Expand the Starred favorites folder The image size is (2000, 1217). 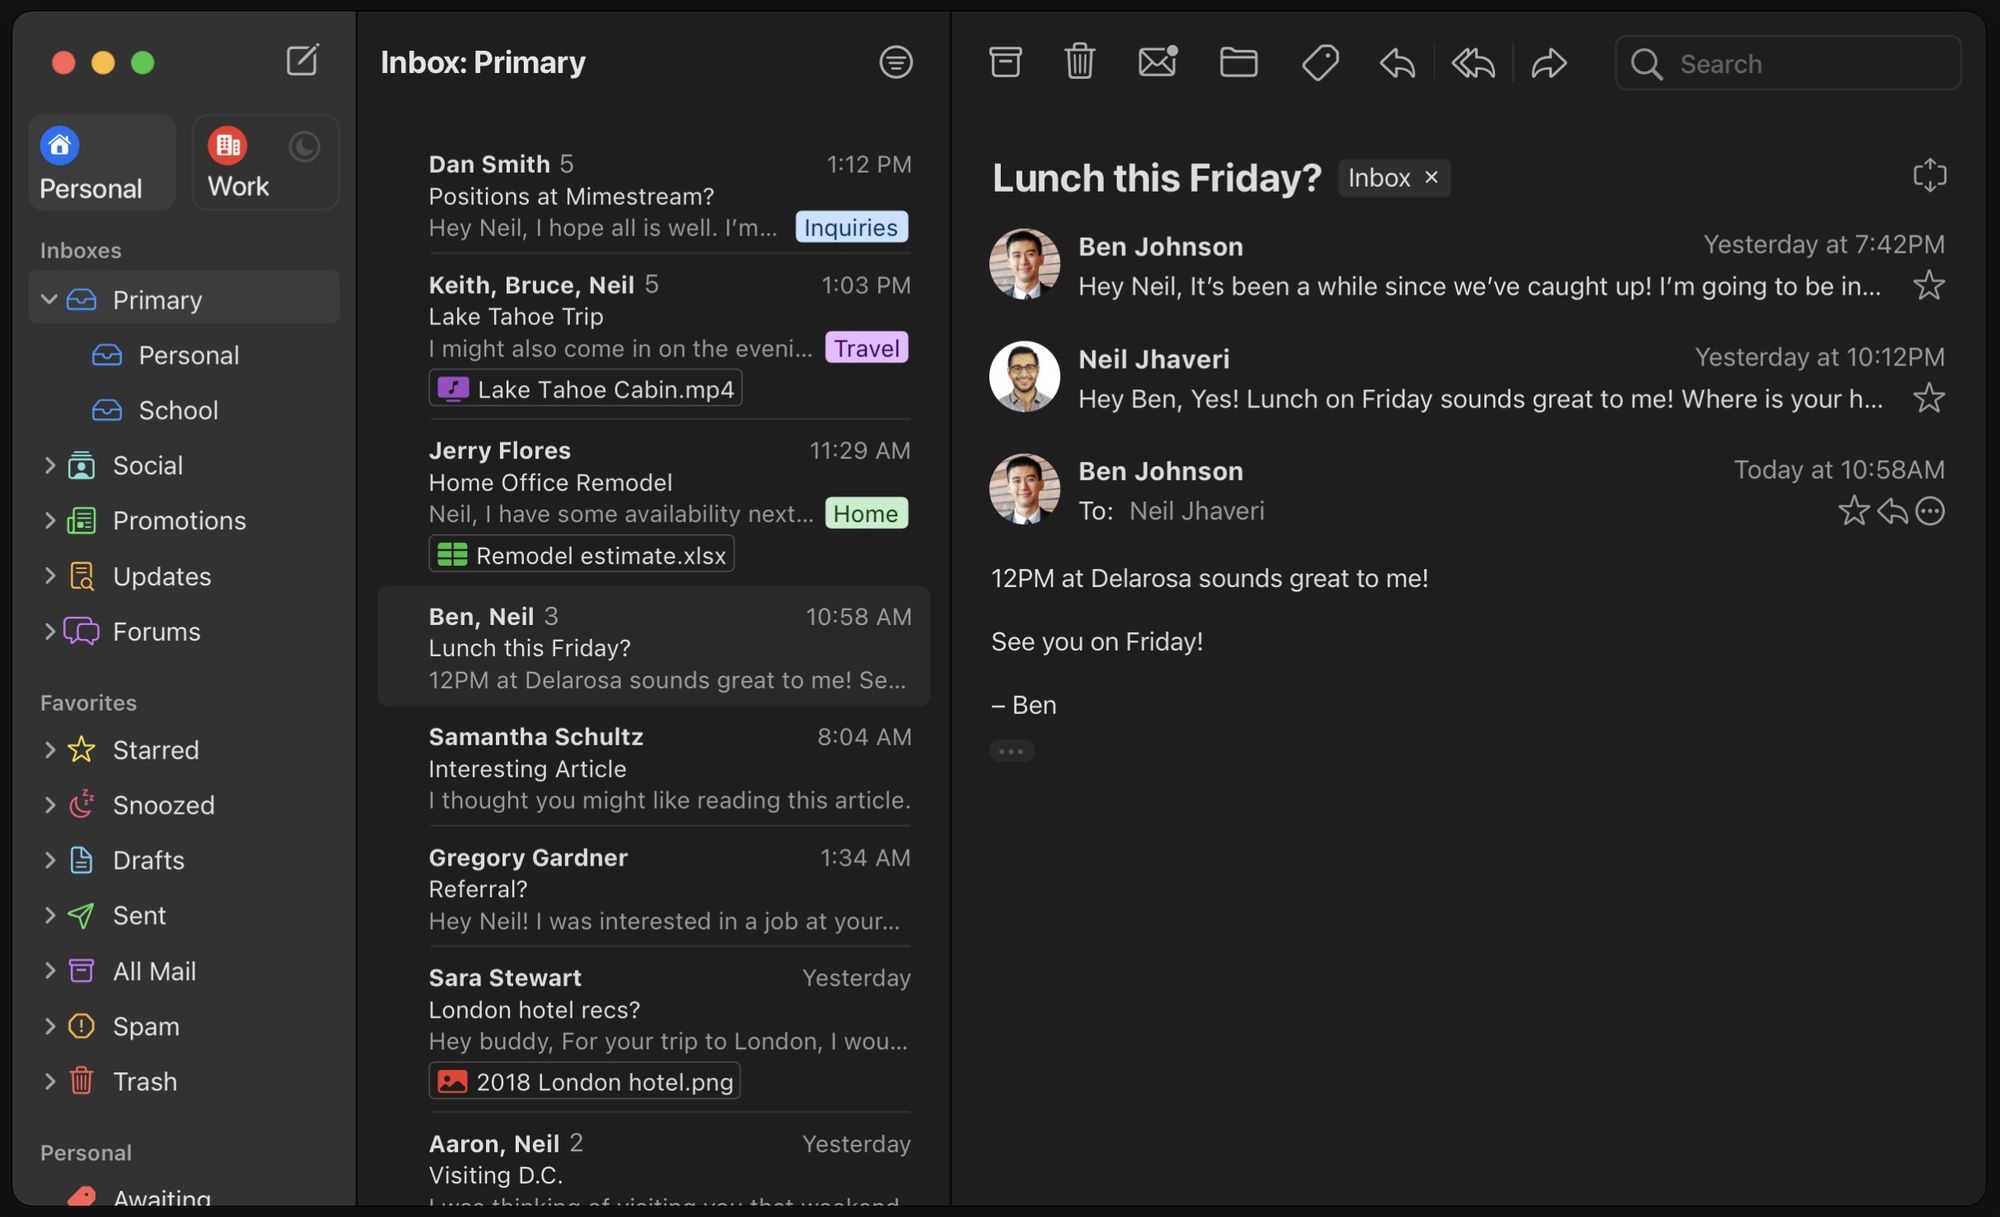click(49, 750)
